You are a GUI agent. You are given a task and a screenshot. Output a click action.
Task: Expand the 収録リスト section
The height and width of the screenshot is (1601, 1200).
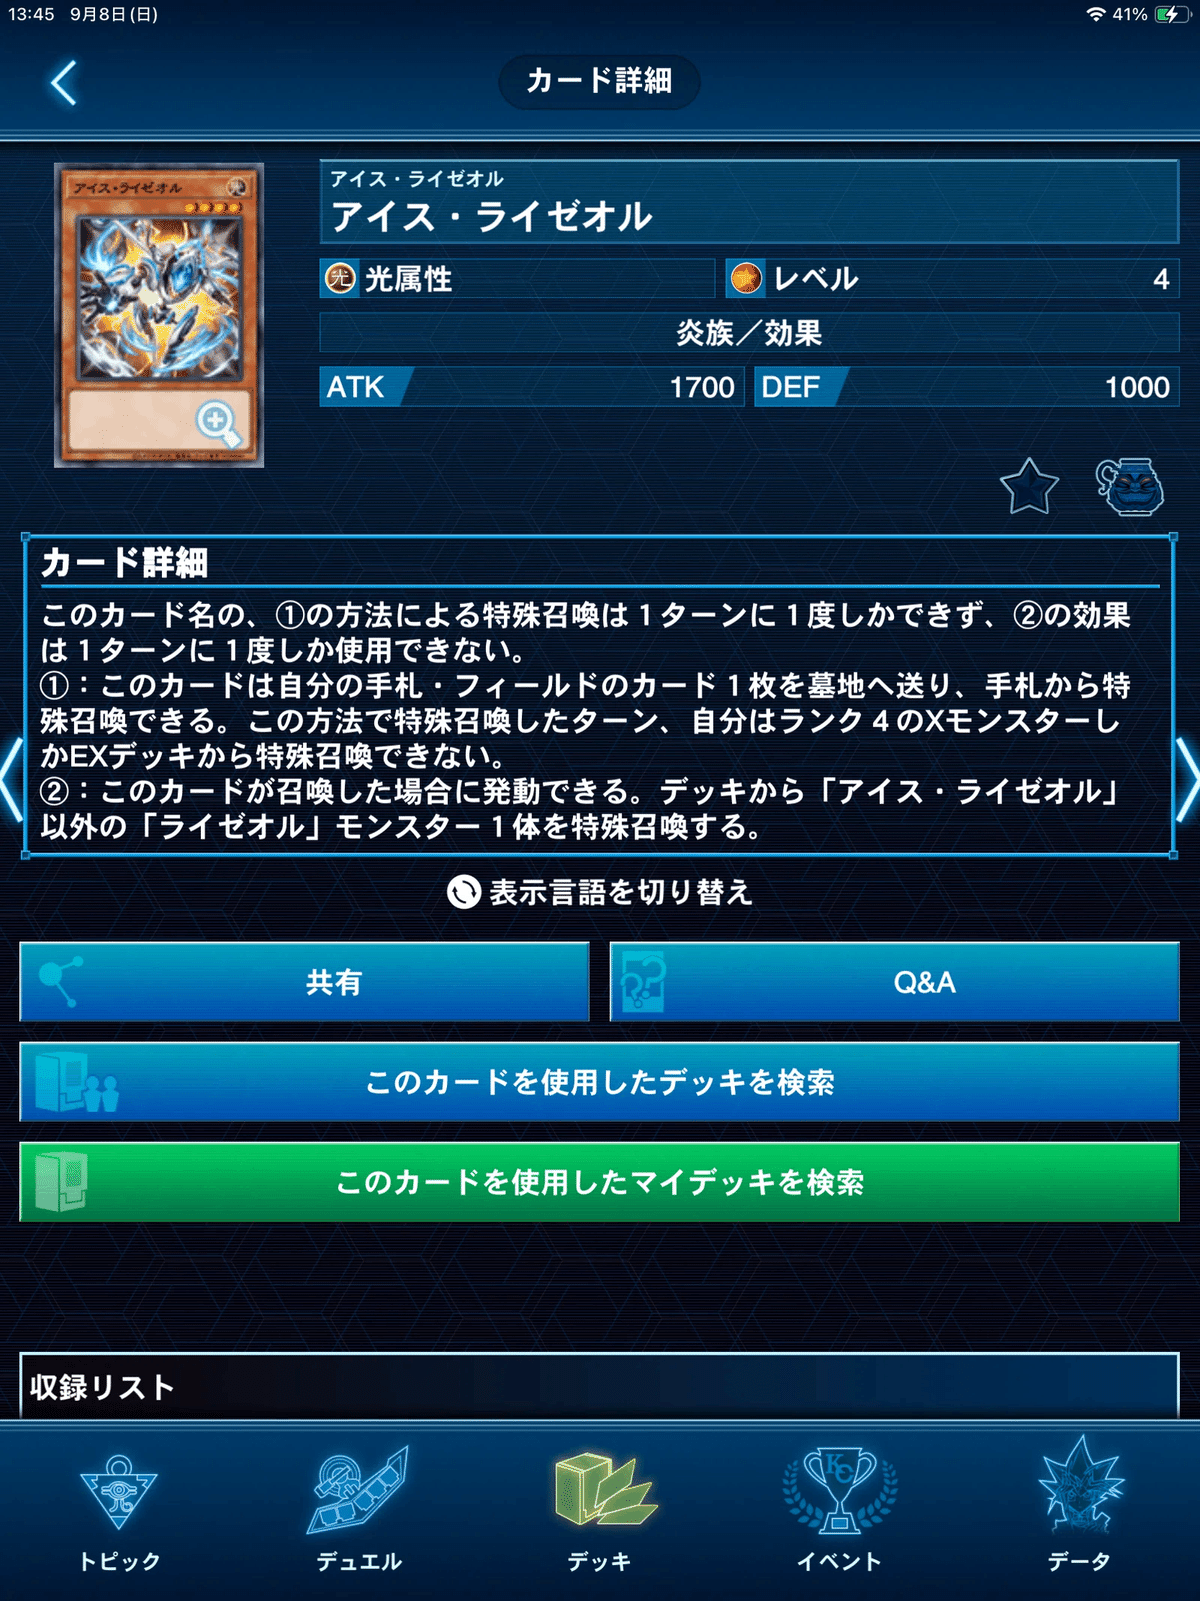(600, 1386)
